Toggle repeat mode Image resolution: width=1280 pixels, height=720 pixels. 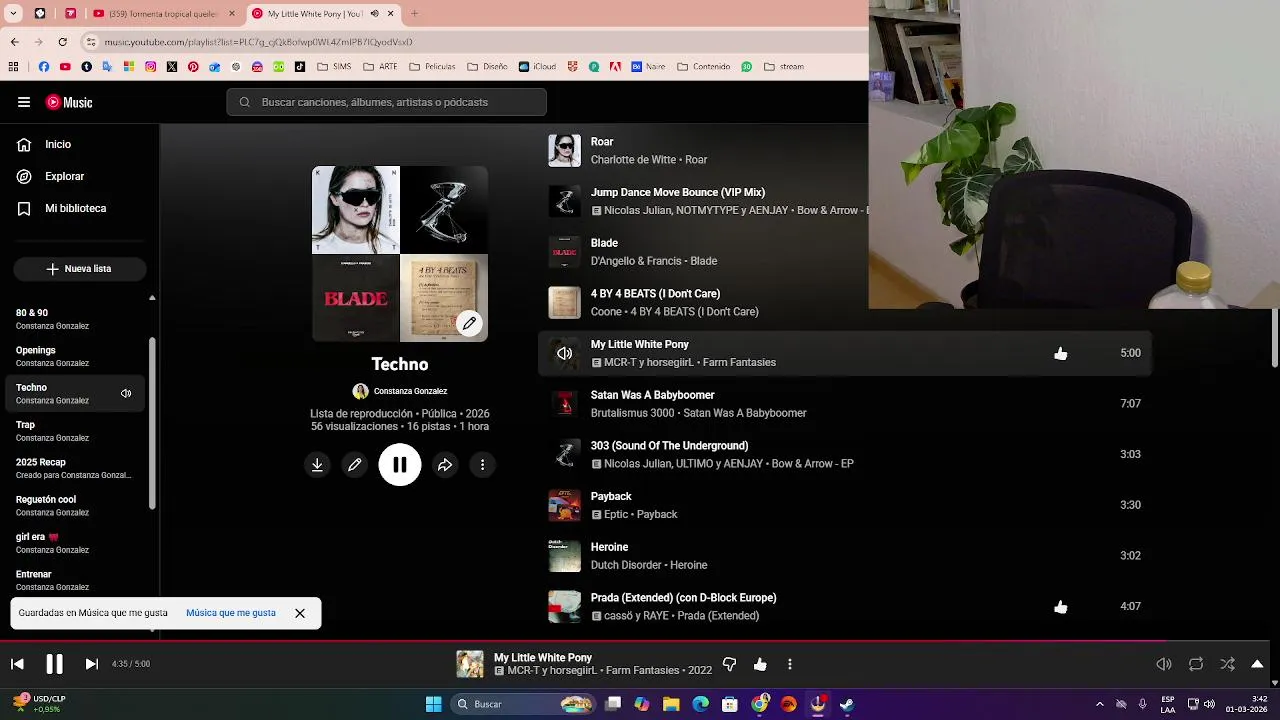coord(1196,664)
